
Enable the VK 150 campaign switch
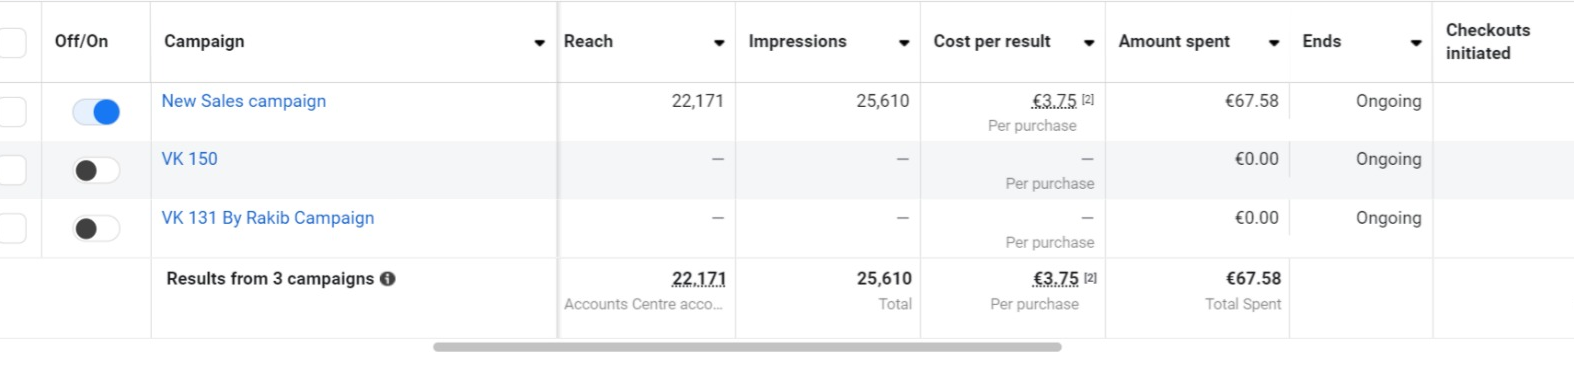click(96, 171)
